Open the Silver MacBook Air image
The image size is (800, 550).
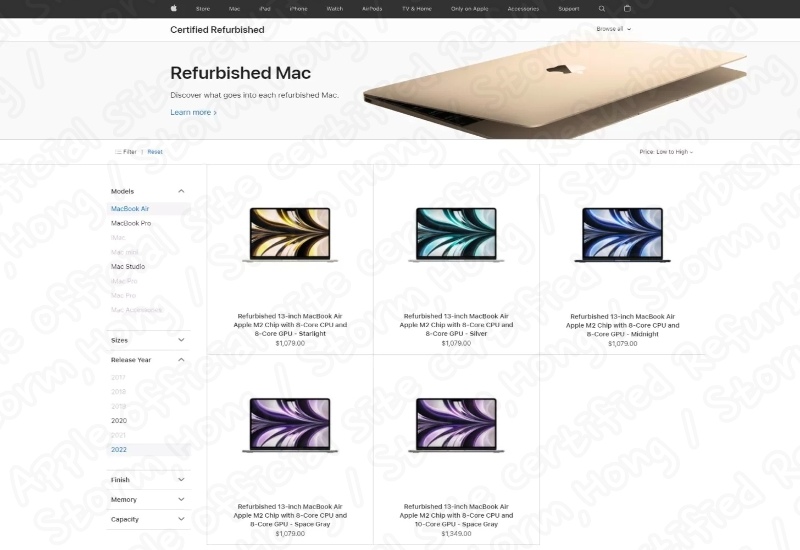(456, 234)
